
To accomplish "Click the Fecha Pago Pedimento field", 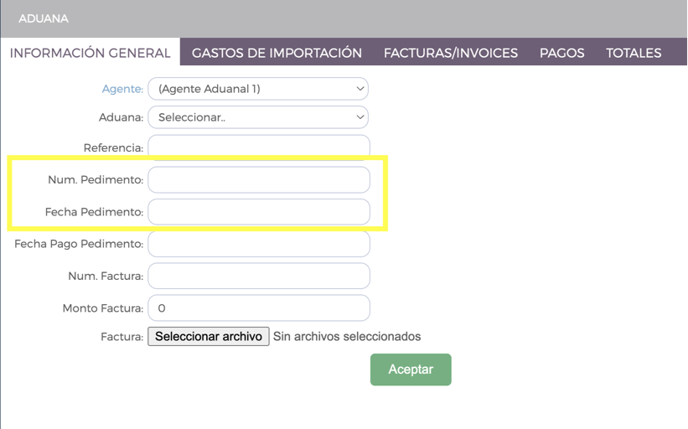I will (x=259, y=244).
